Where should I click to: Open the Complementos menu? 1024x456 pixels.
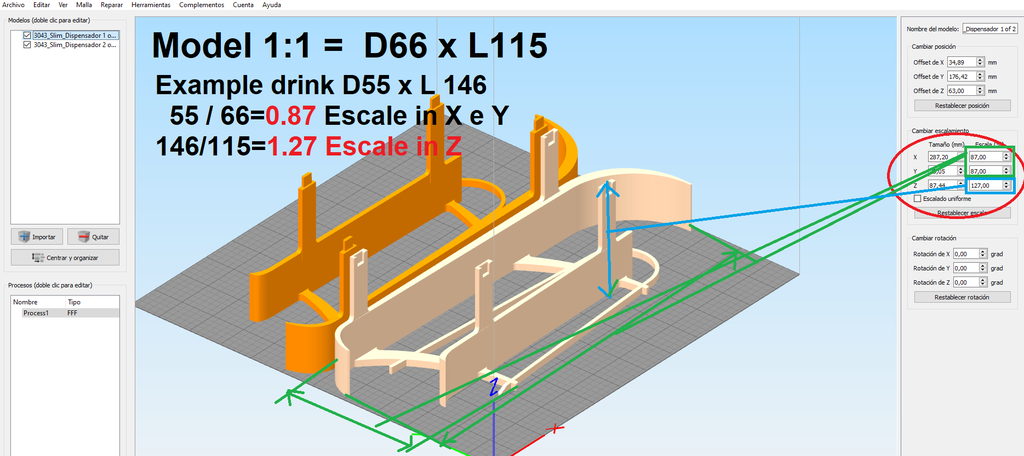point(202,5)
